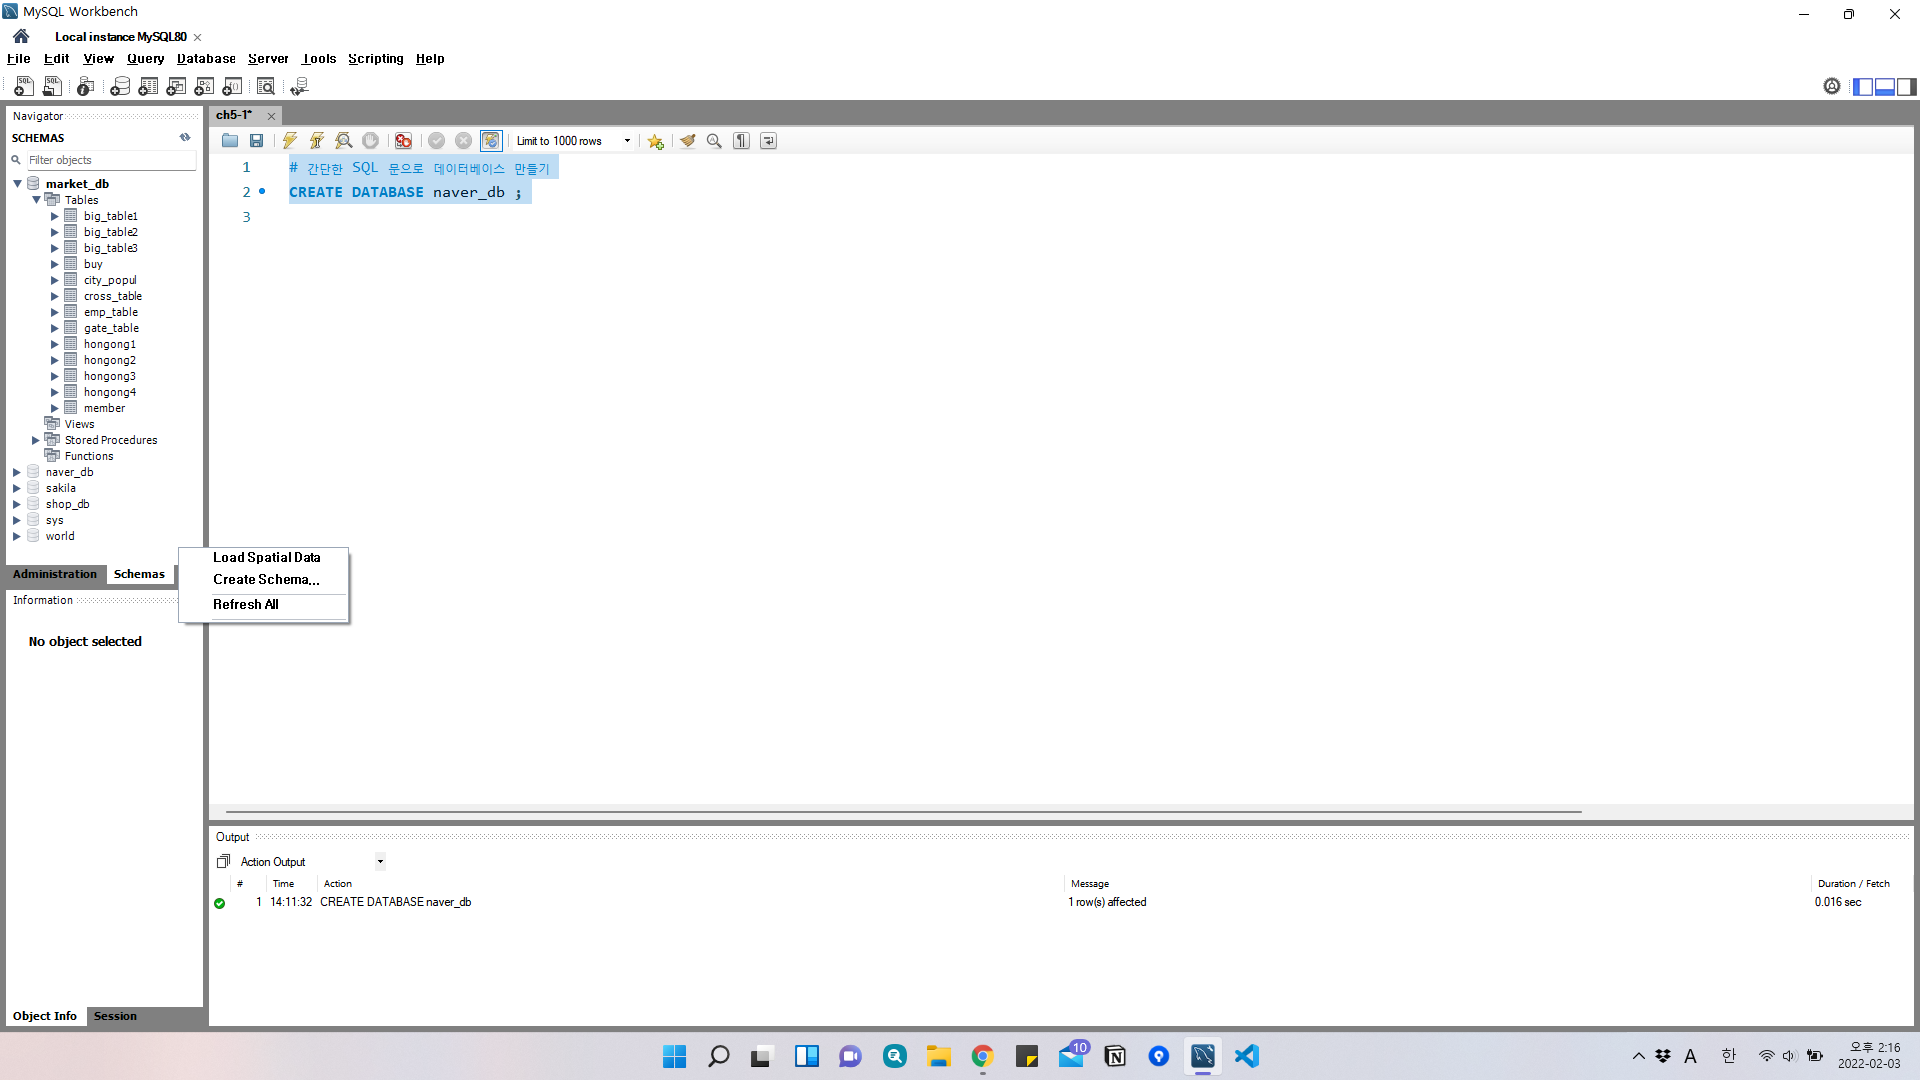Toggle invisible characters pilcrow button
The image size is (1920, 1080).
pos(741,141)
